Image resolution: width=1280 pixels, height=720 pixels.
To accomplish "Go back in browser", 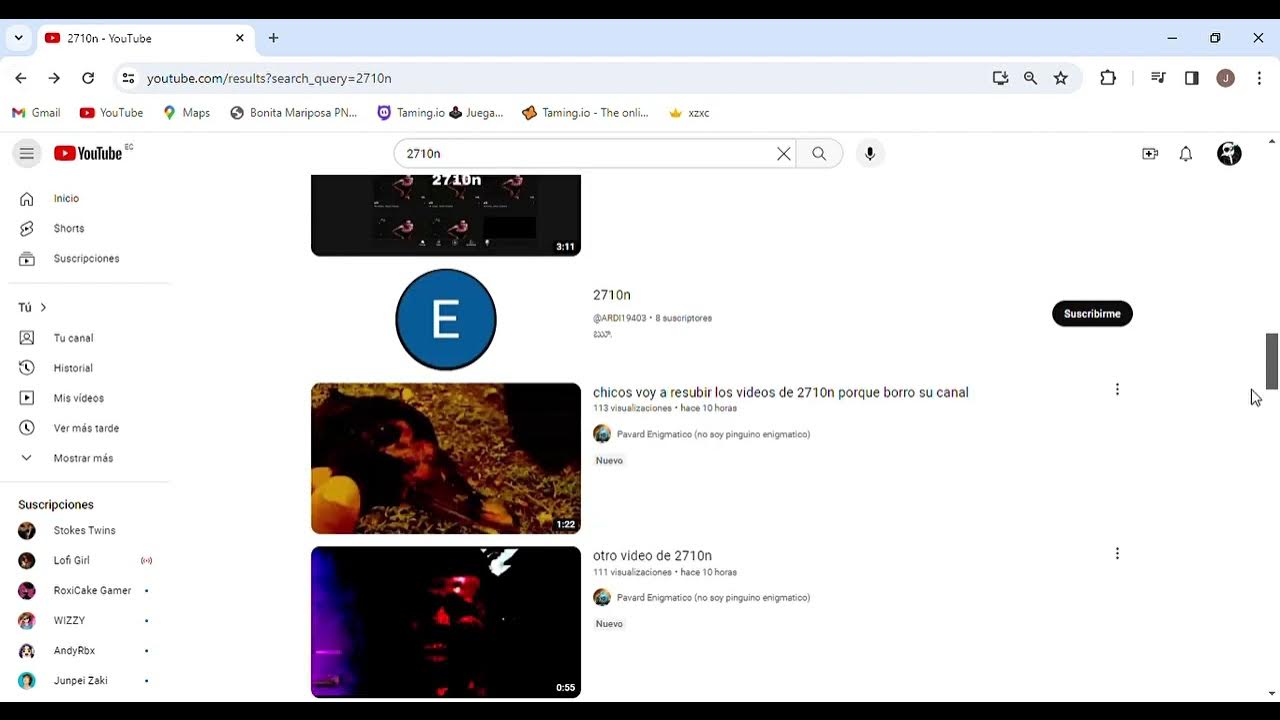I will coord(21,78).
